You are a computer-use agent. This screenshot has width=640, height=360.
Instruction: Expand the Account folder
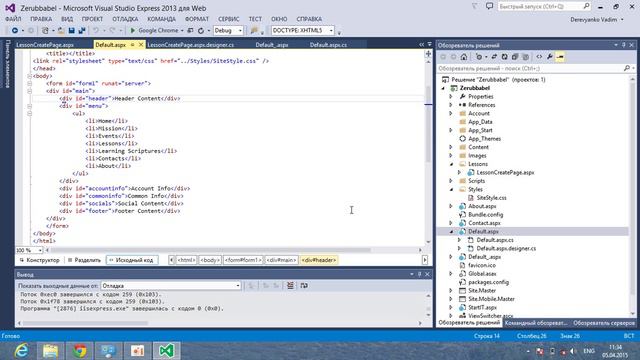click(x=451, y=113)
